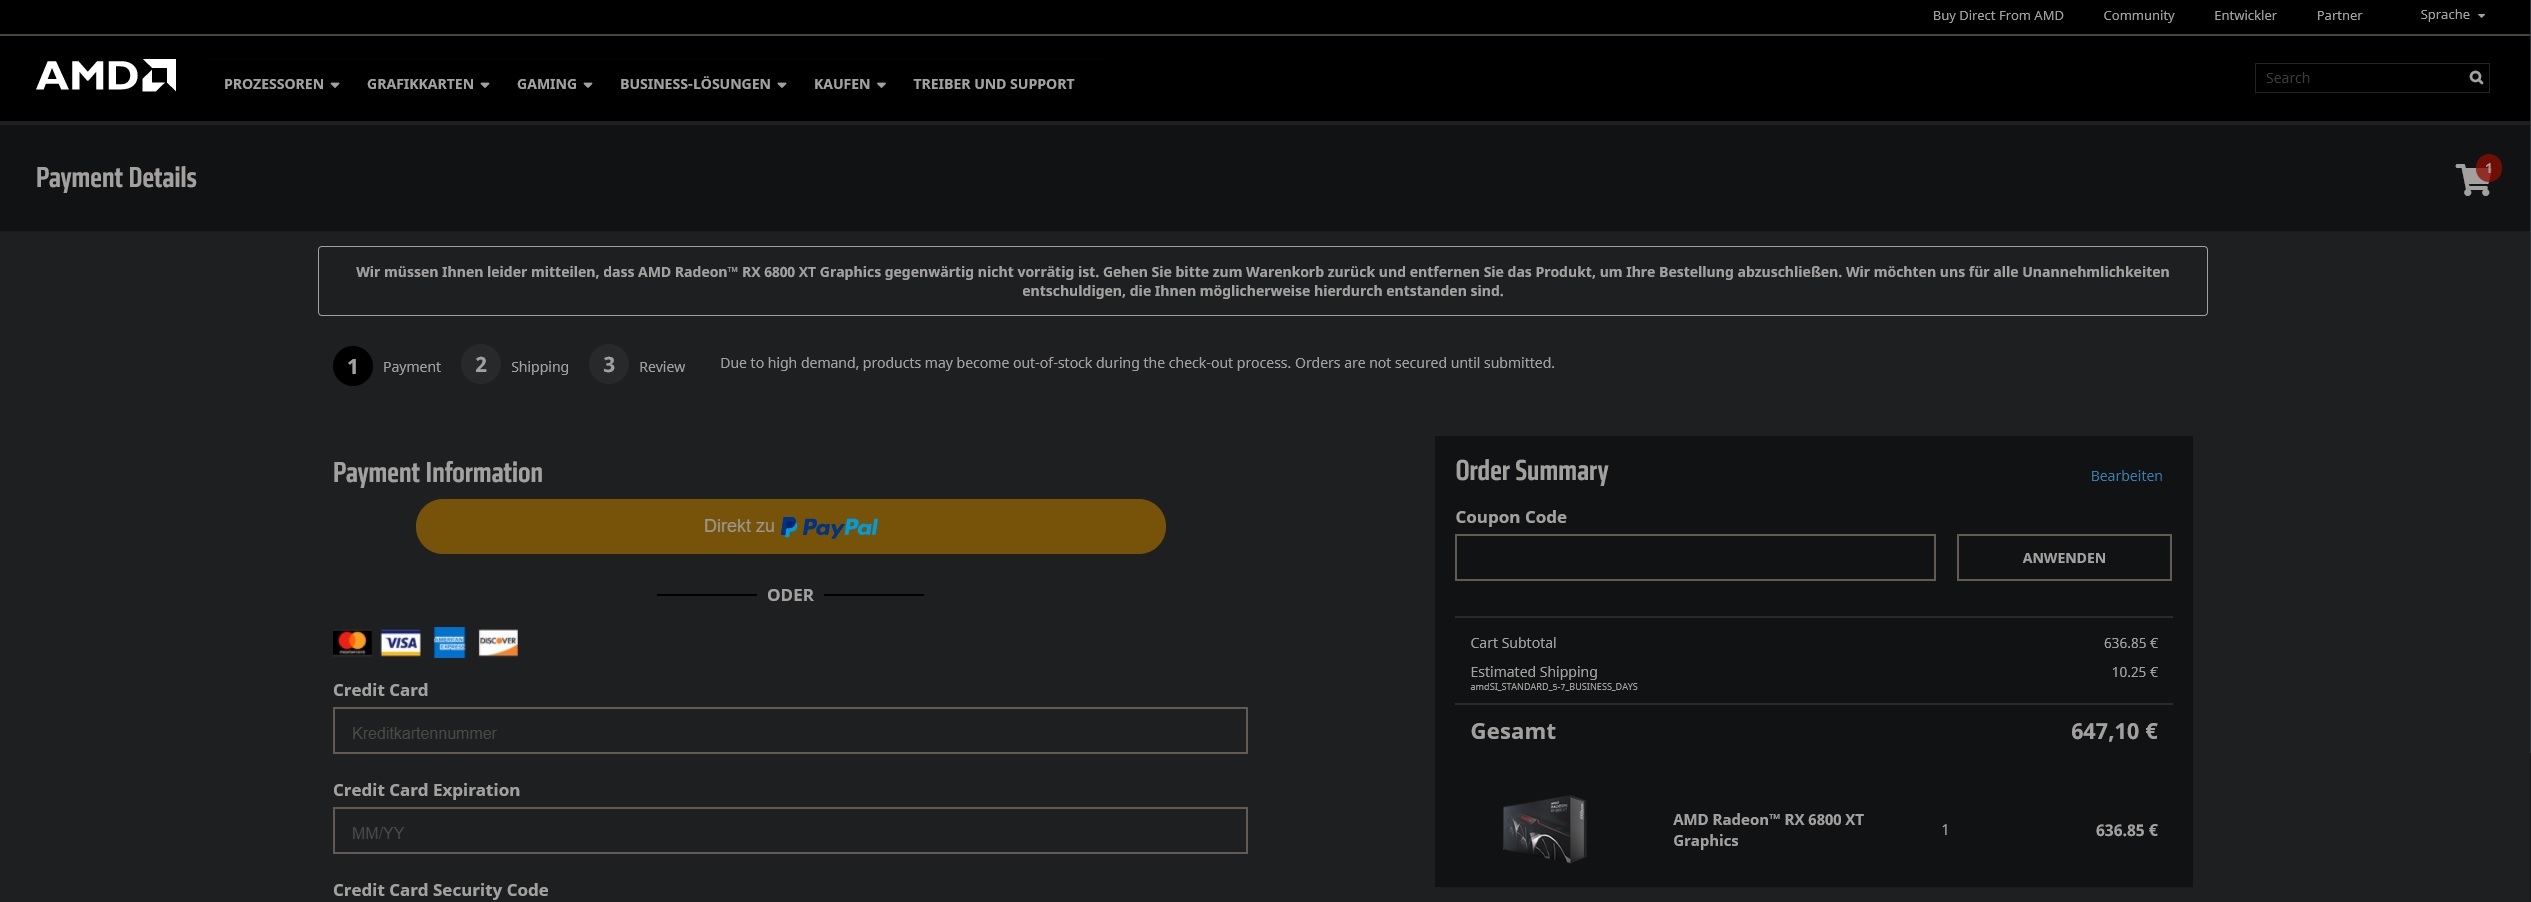Click the Payment step label

[411, 367]
